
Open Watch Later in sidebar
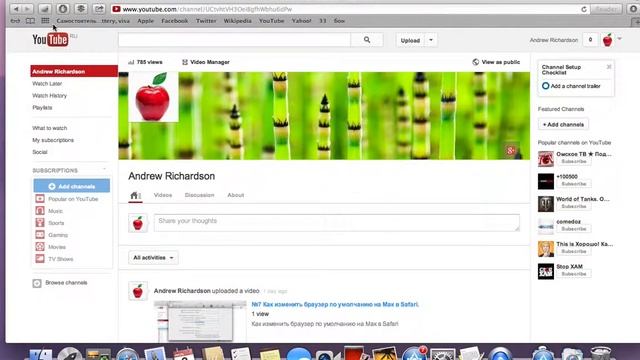coord(47,84)
